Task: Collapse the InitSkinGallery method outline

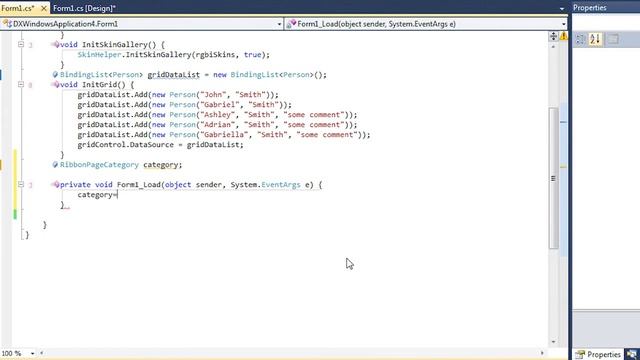Action: tap(21, 44)
